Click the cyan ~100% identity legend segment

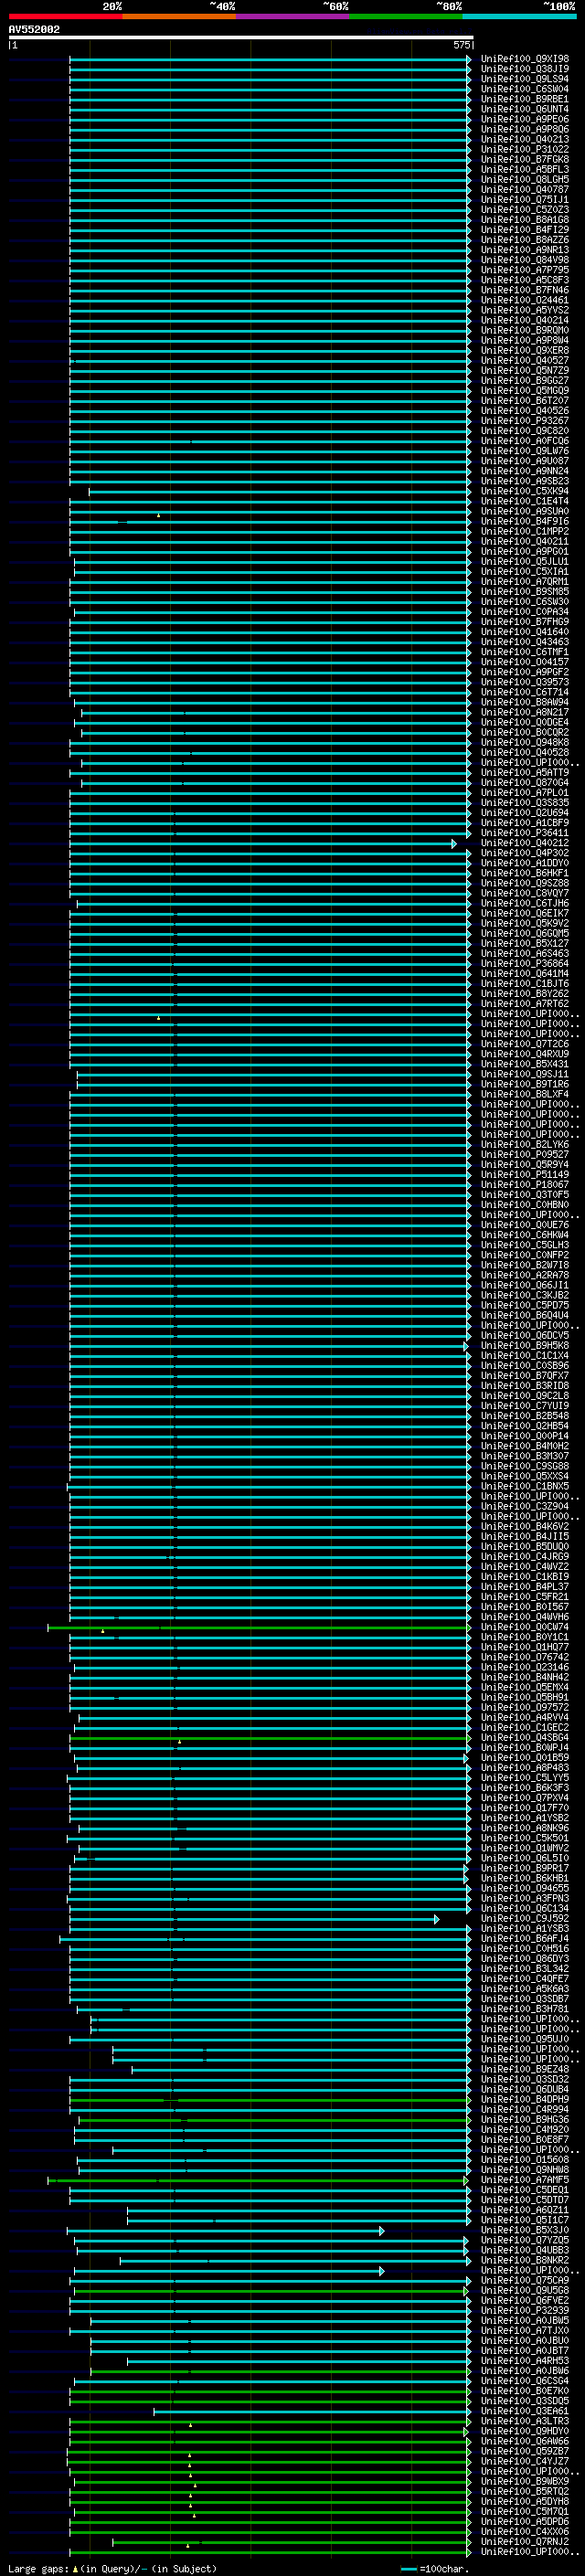click(x=519, y=16)
